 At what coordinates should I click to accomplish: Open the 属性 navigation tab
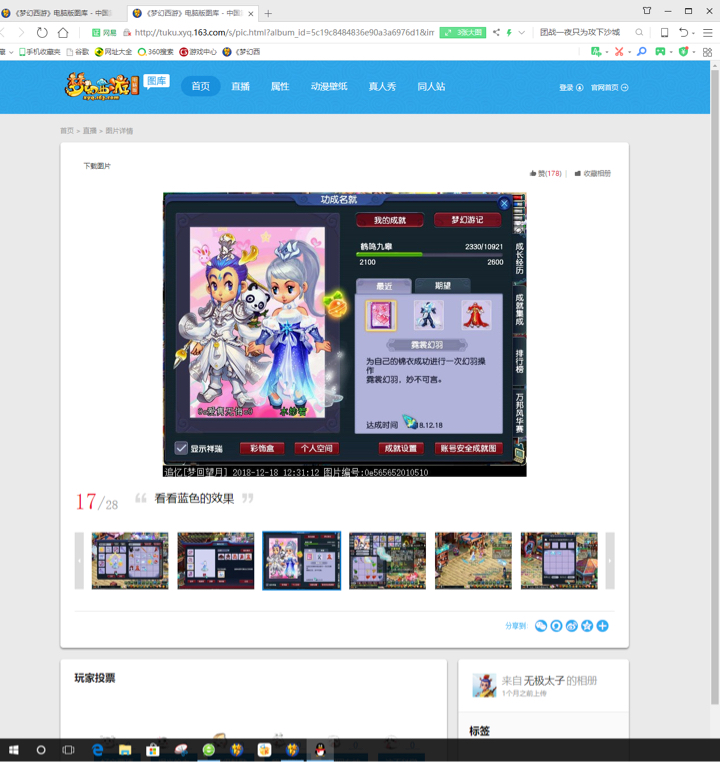(280, 87)
